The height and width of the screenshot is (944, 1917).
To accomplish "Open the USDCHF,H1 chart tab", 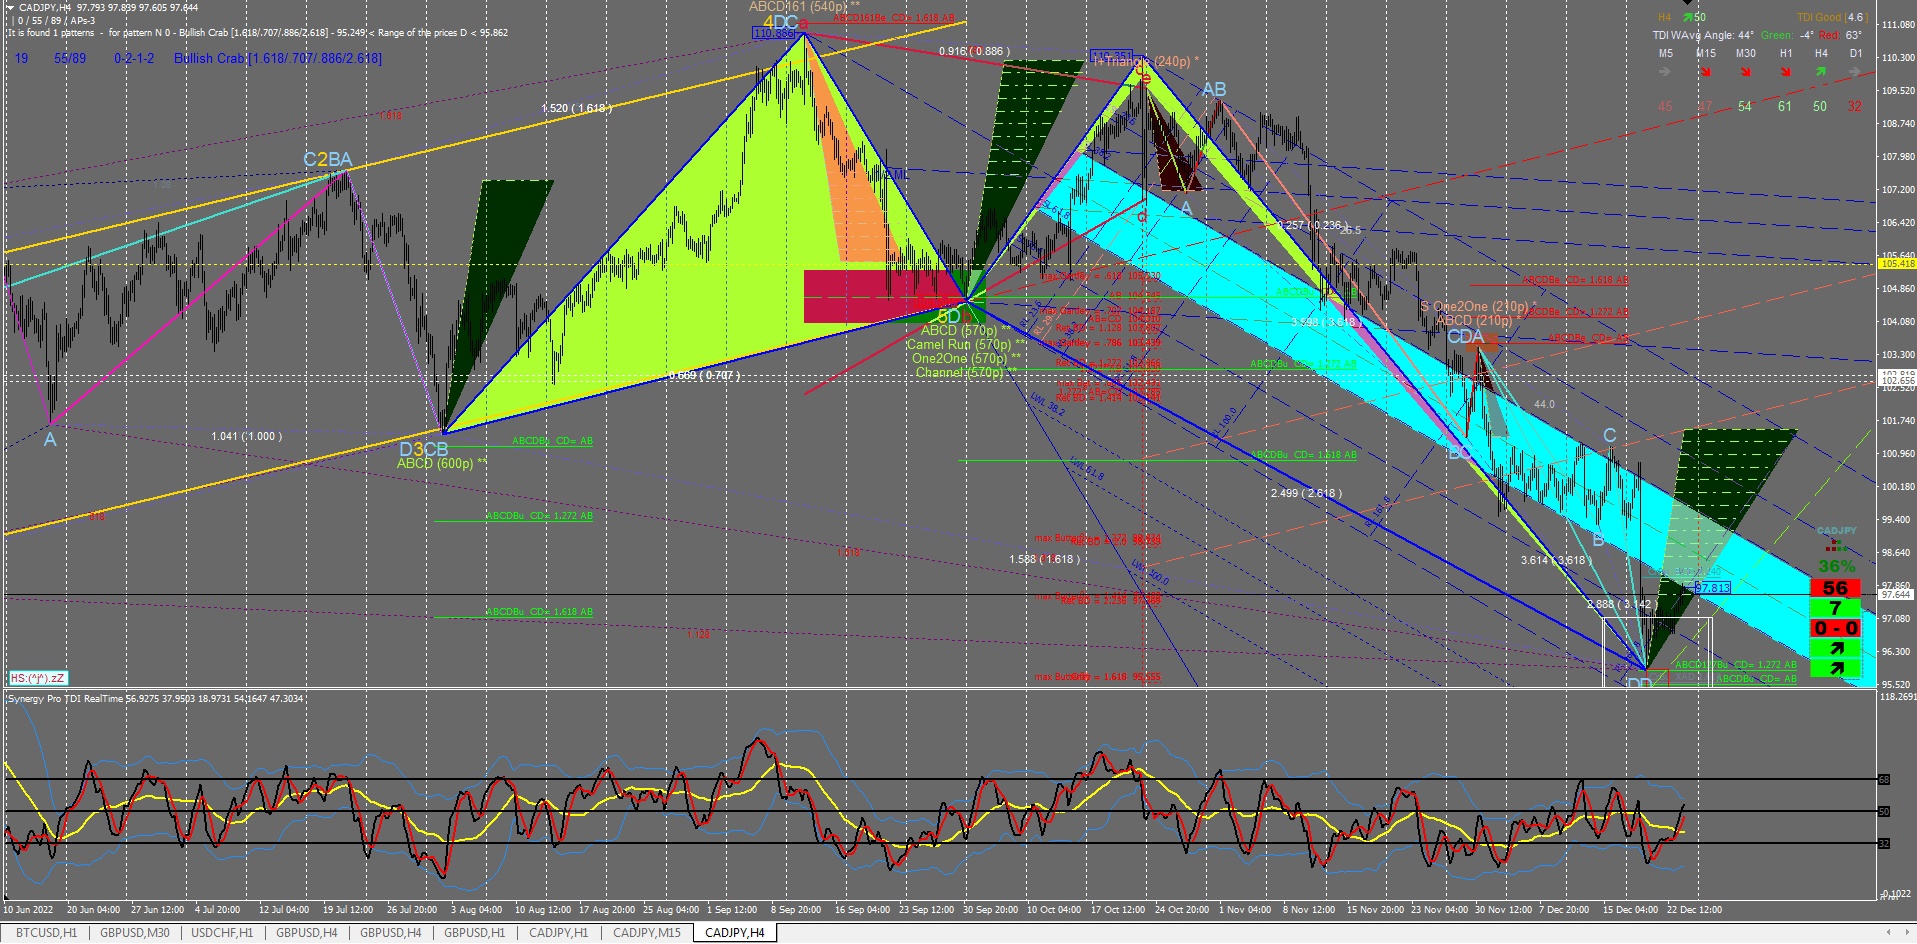I will (x=222, y=933).
